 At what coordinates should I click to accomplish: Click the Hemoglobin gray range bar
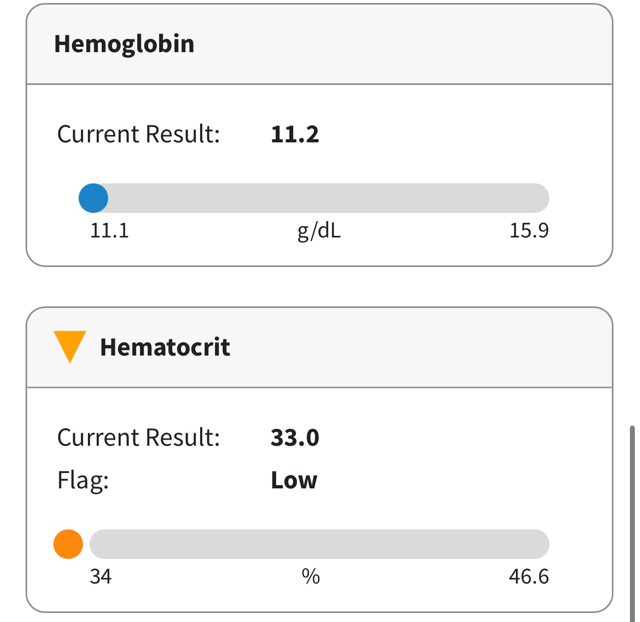pyautogui.click(x=320, y=197)
